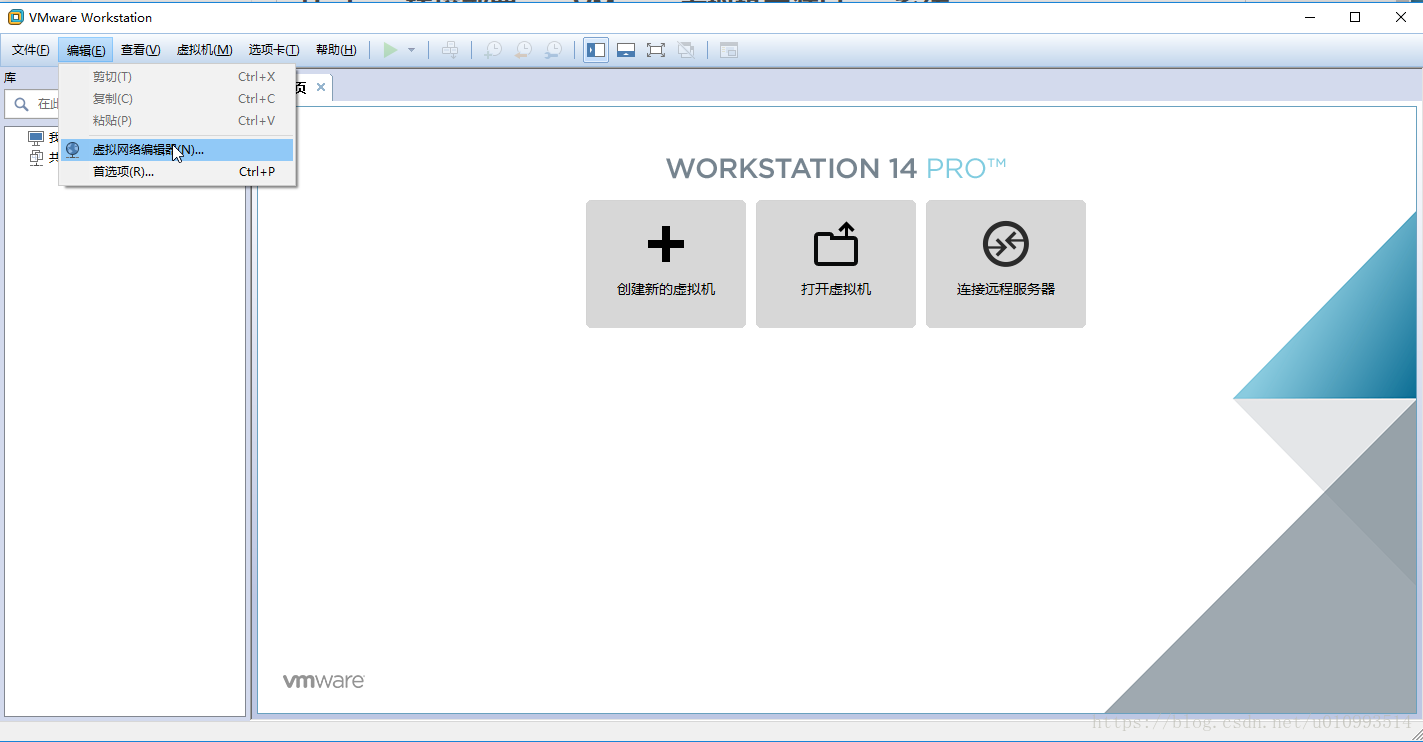Image resolution: width=1423 pixels, height=742 pixels.
Task: Open the 选项卡(T) menu
Action: [274, 50]
